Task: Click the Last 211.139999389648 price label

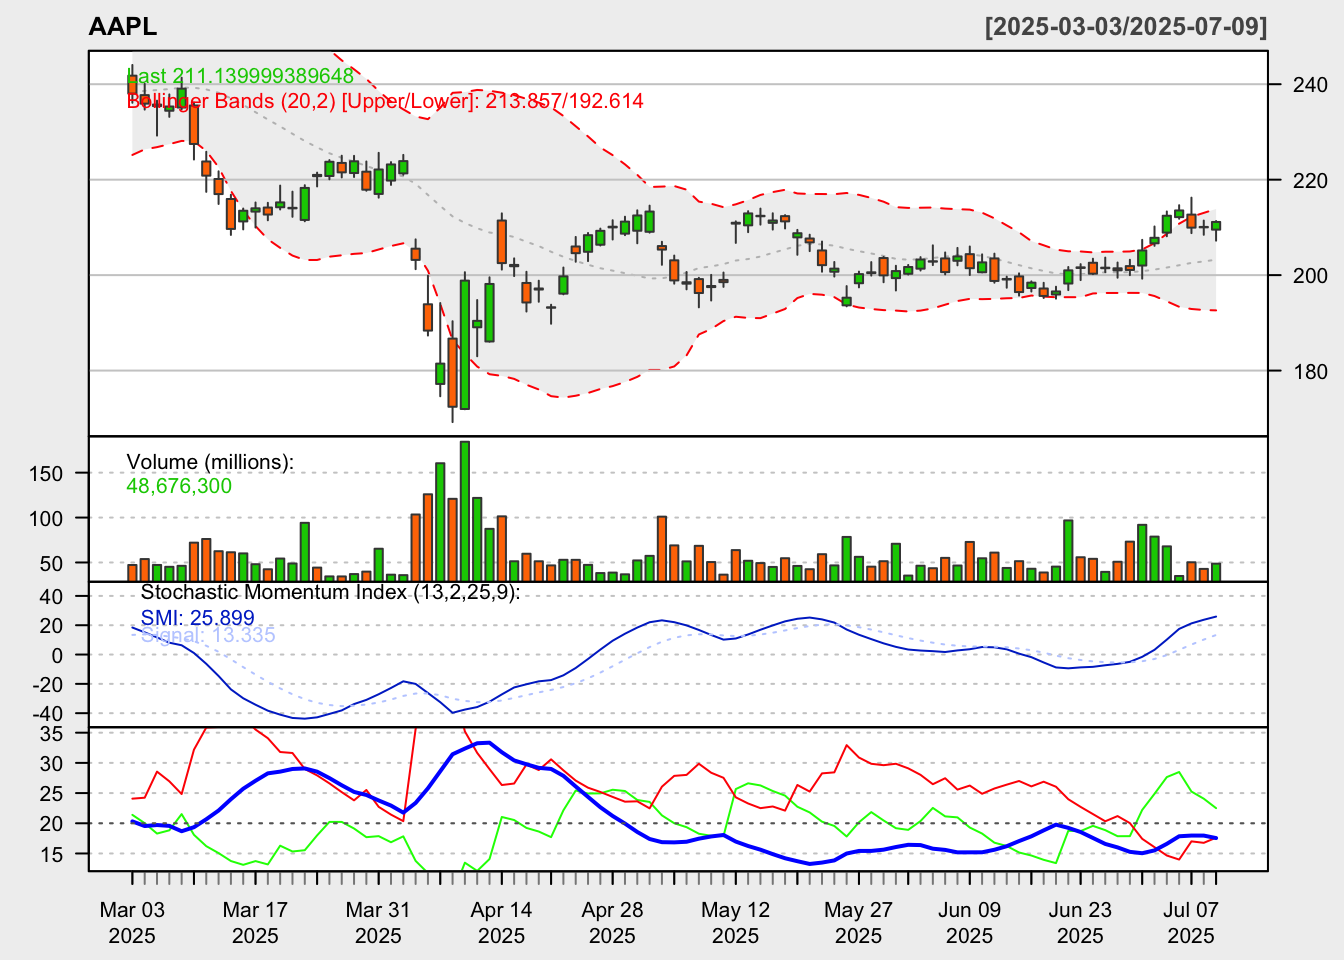Action: (240, 76)
